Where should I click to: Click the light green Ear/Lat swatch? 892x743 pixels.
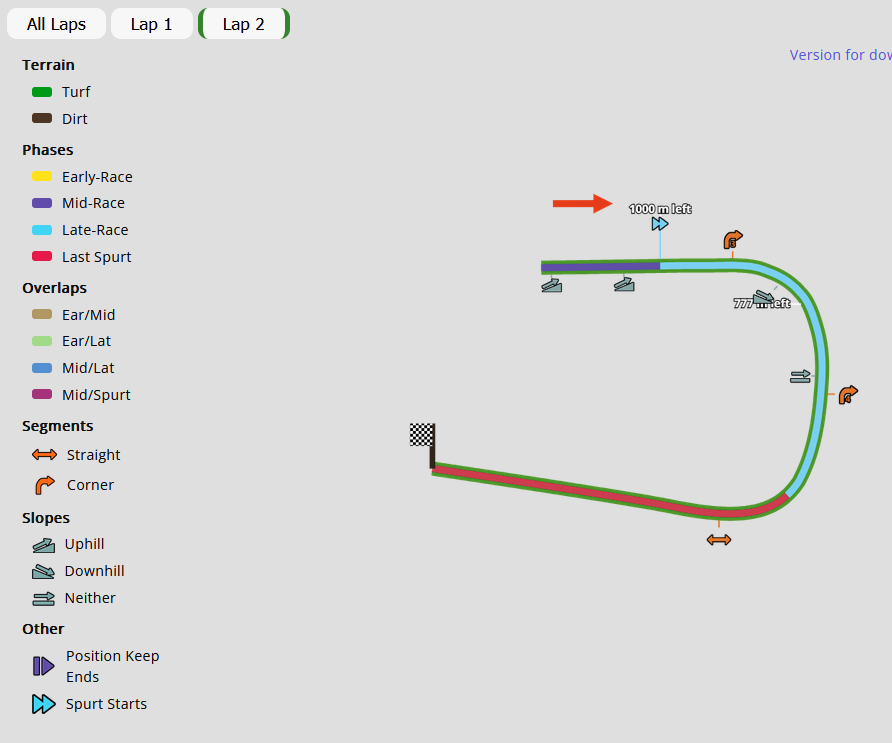coord(42,341)
